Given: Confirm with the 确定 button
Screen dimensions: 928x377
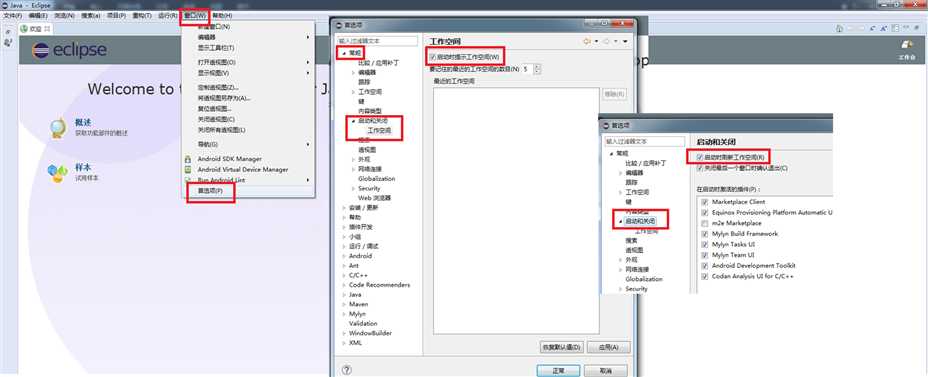Looking at the screenshot, I should [558, 370].
